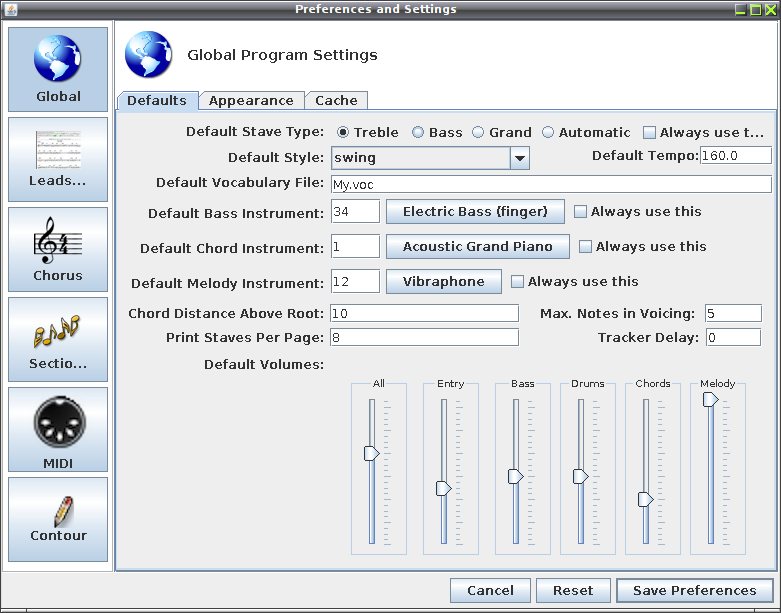Toggle the Always use this stave type checkbox

coord(703,132)
